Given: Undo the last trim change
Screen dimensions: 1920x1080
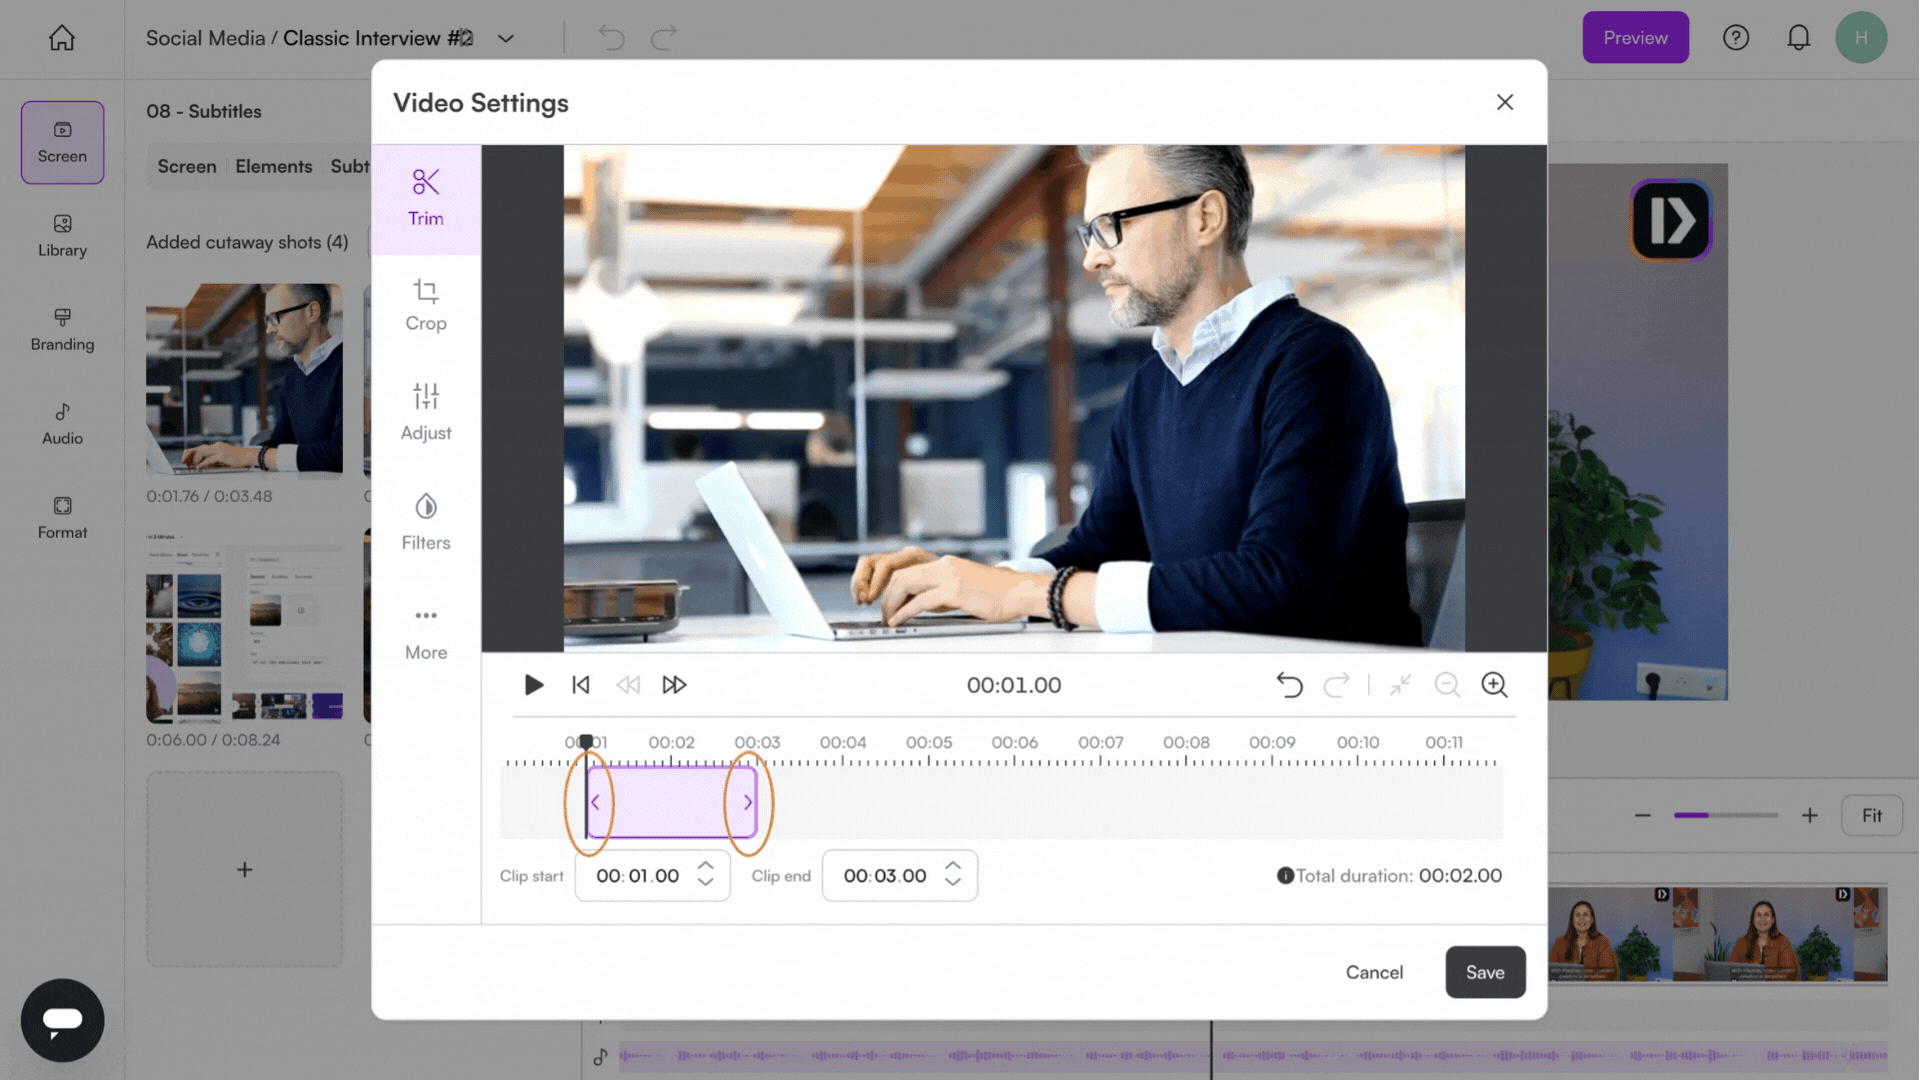Looking at the screenshot, I should coord(1289,685).
